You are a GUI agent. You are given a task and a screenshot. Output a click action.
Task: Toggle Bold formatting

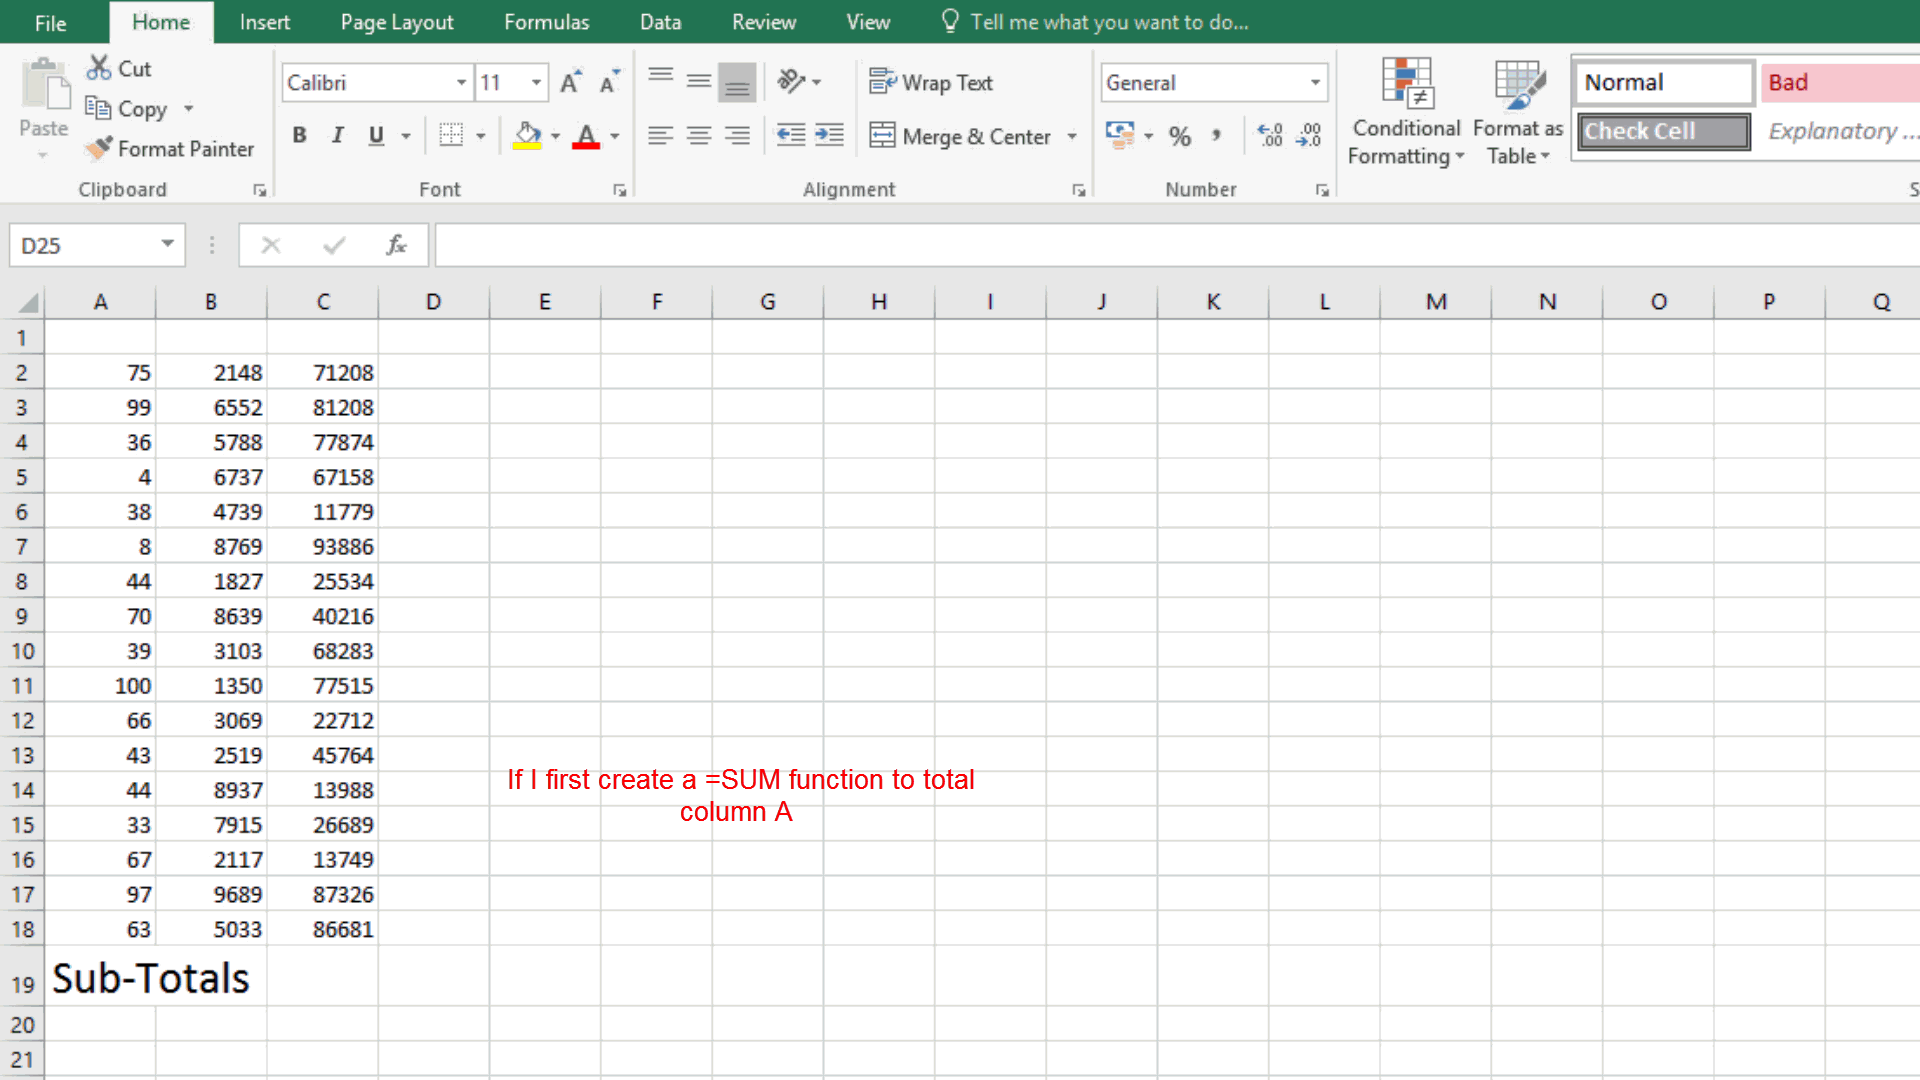[x=299, y=135]
